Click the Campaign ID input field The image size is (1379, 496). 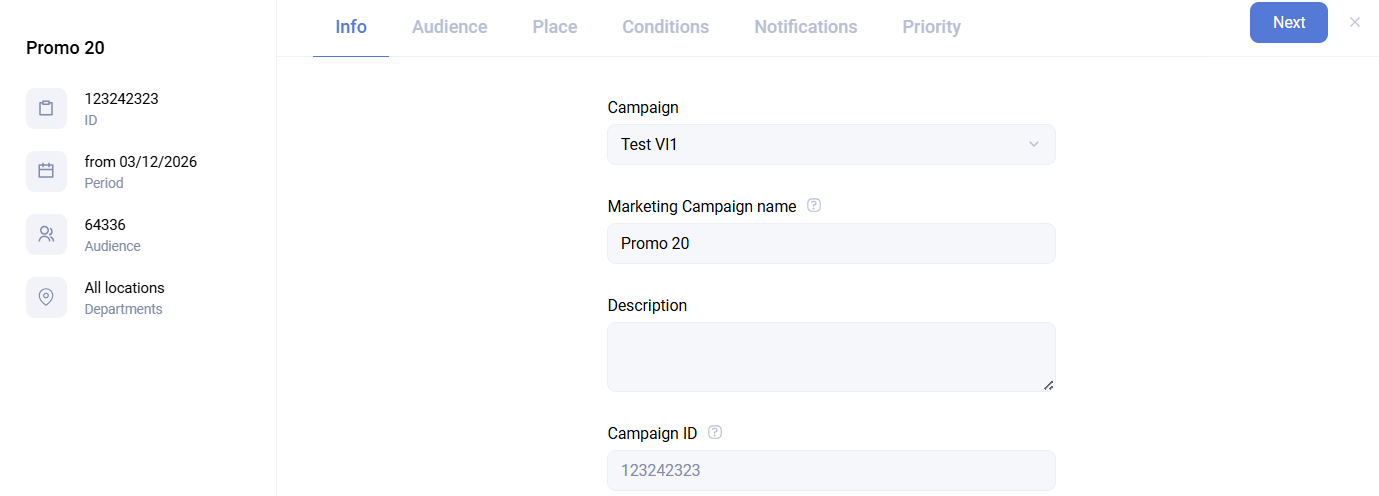coord(830,470)
